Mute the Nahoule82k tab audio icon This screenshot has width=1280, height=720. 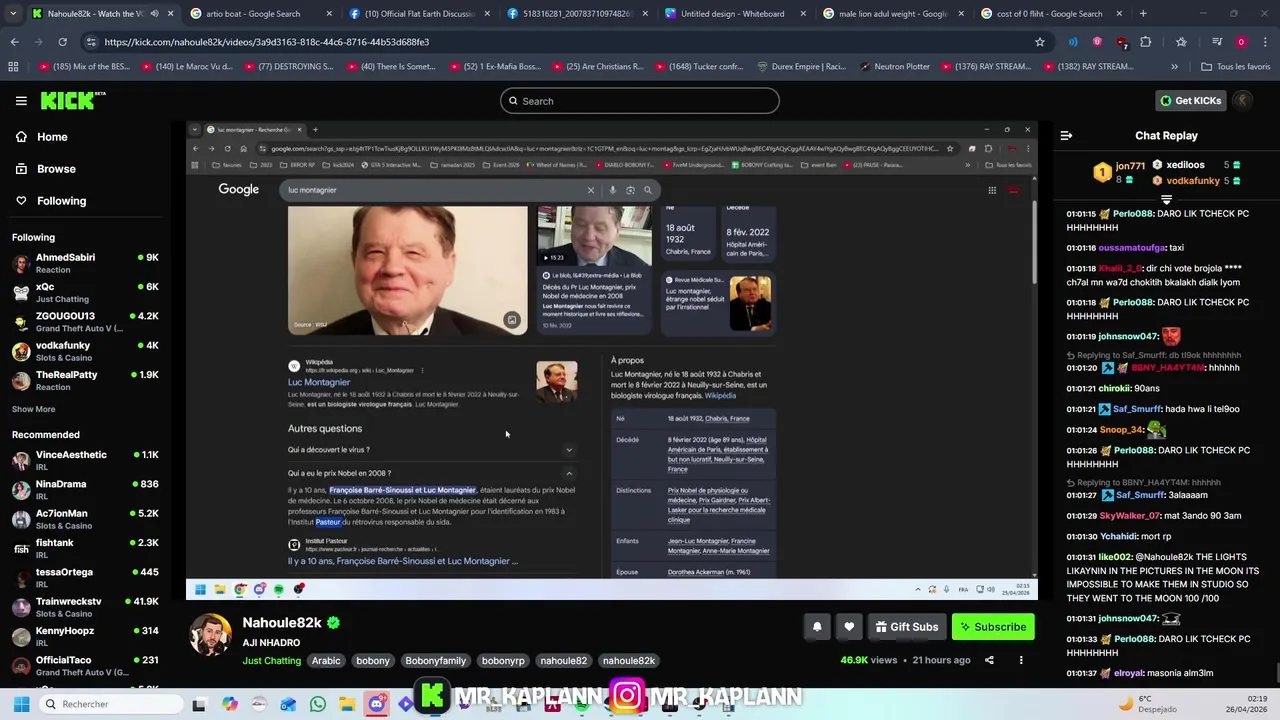click(154, 14)
